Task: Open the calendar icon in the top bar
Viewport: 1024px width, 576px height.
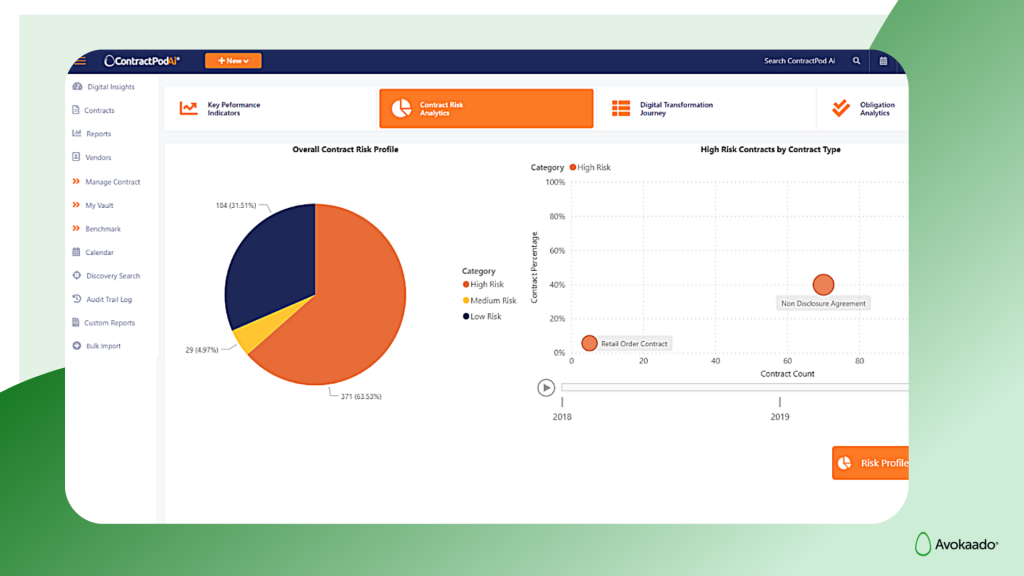Action: 884,61
